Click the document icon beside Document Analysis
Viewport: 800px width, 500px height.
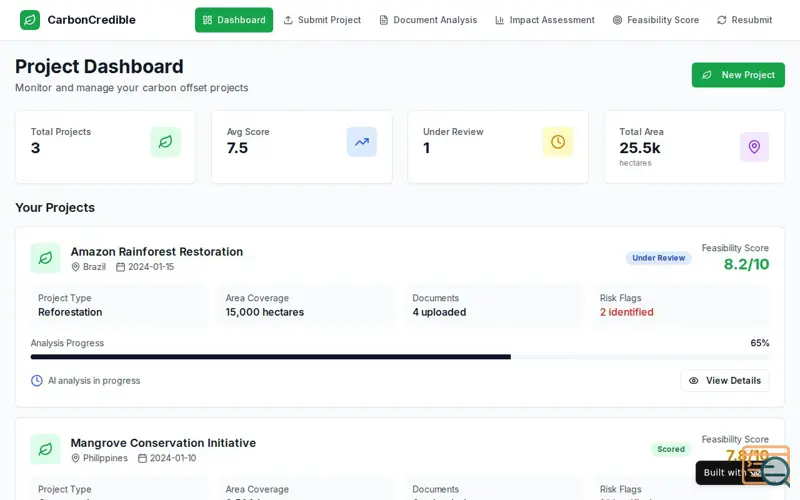point(384,20)
